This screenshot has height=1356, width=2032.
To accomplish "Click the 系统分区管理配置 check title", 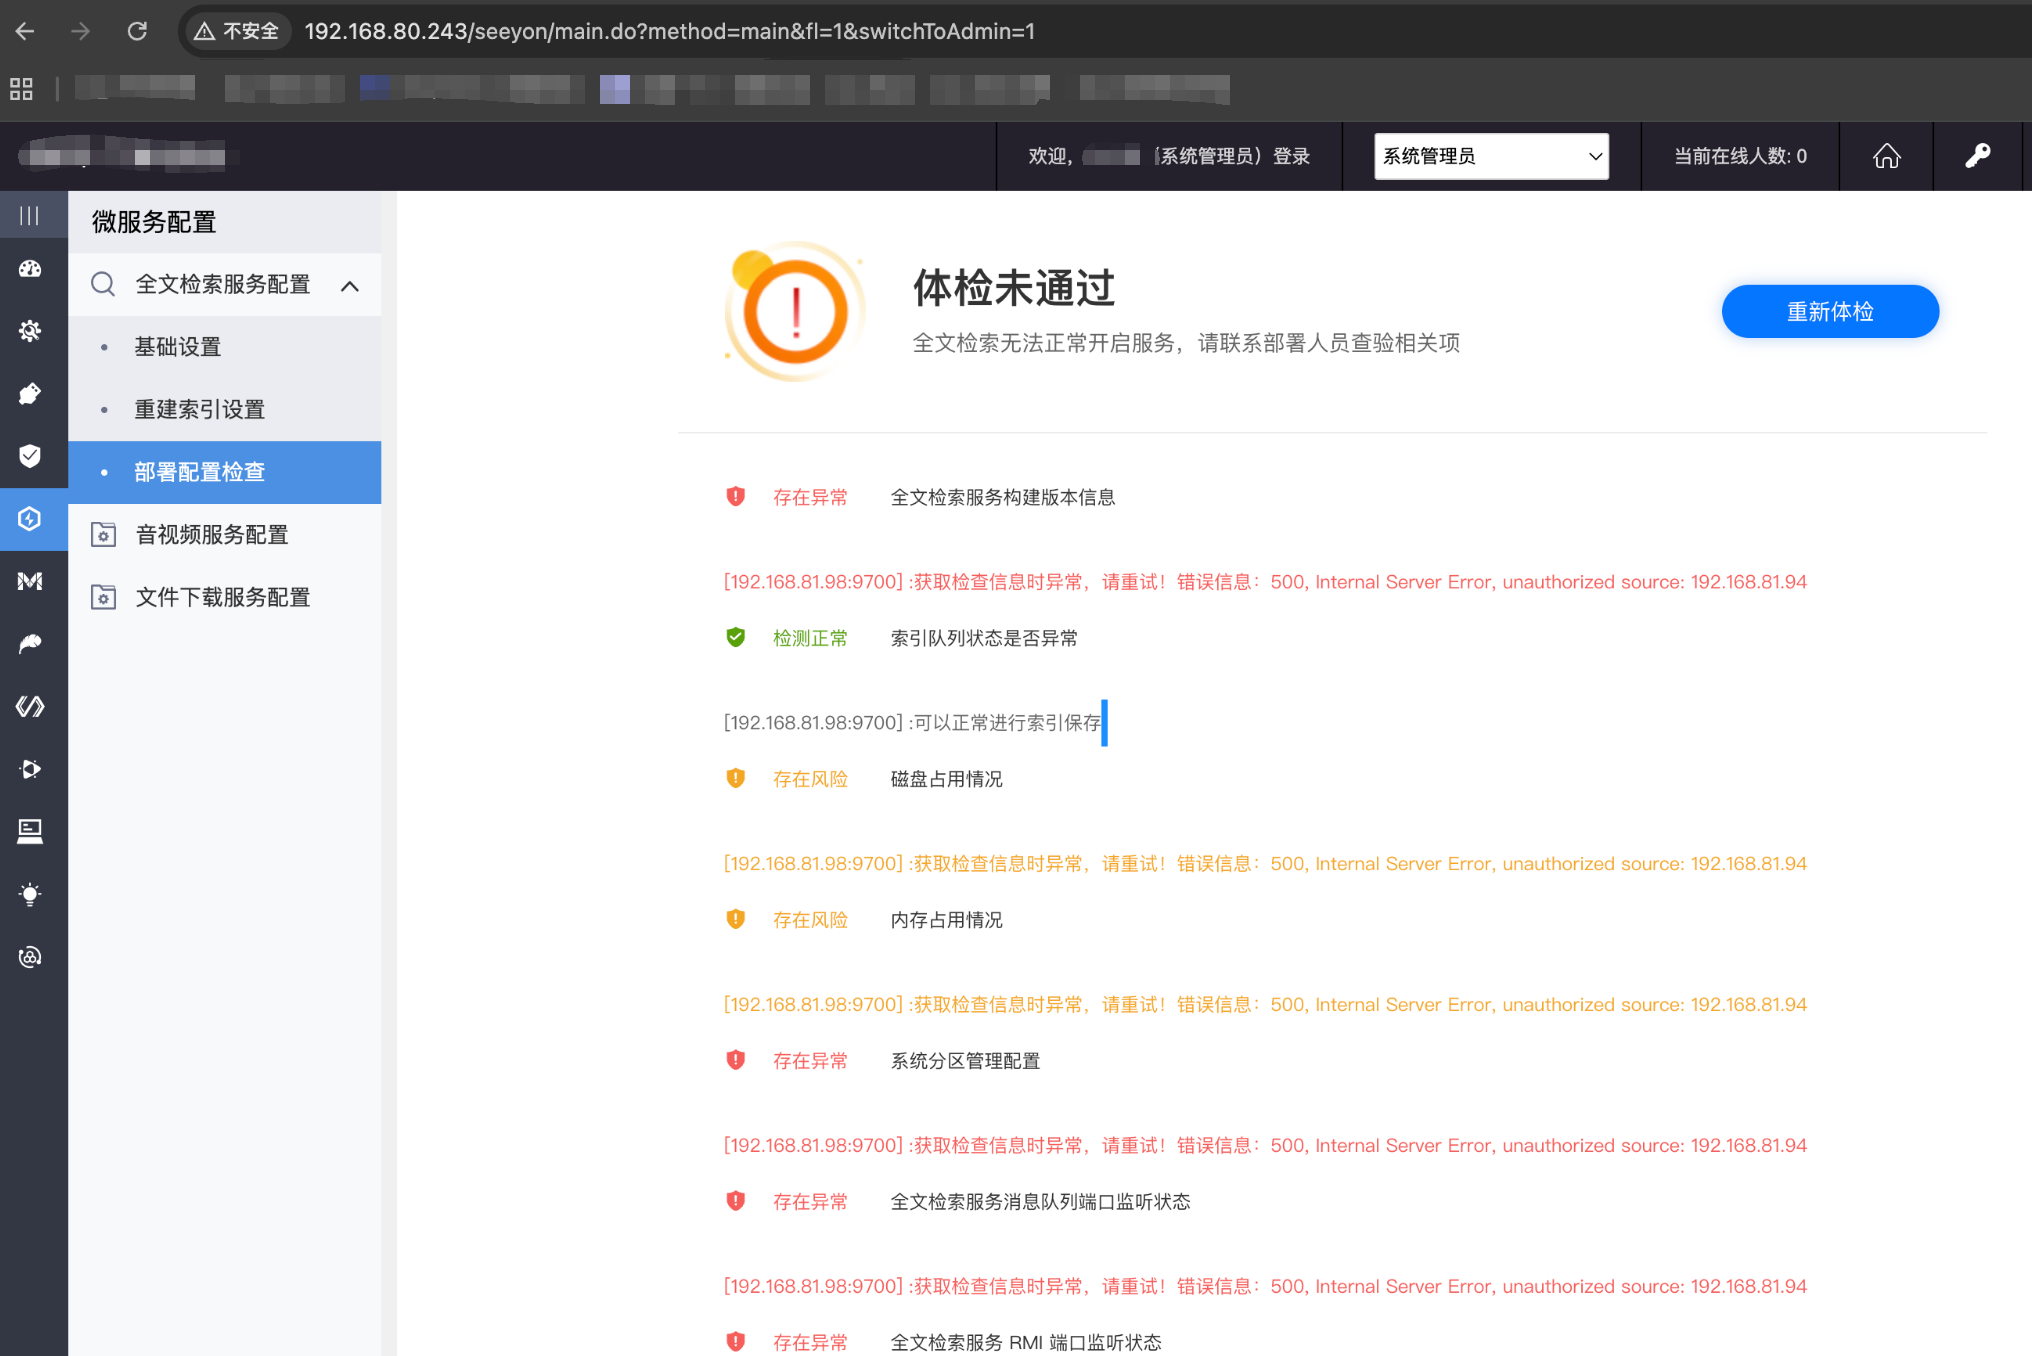I will pos(965,1061).
